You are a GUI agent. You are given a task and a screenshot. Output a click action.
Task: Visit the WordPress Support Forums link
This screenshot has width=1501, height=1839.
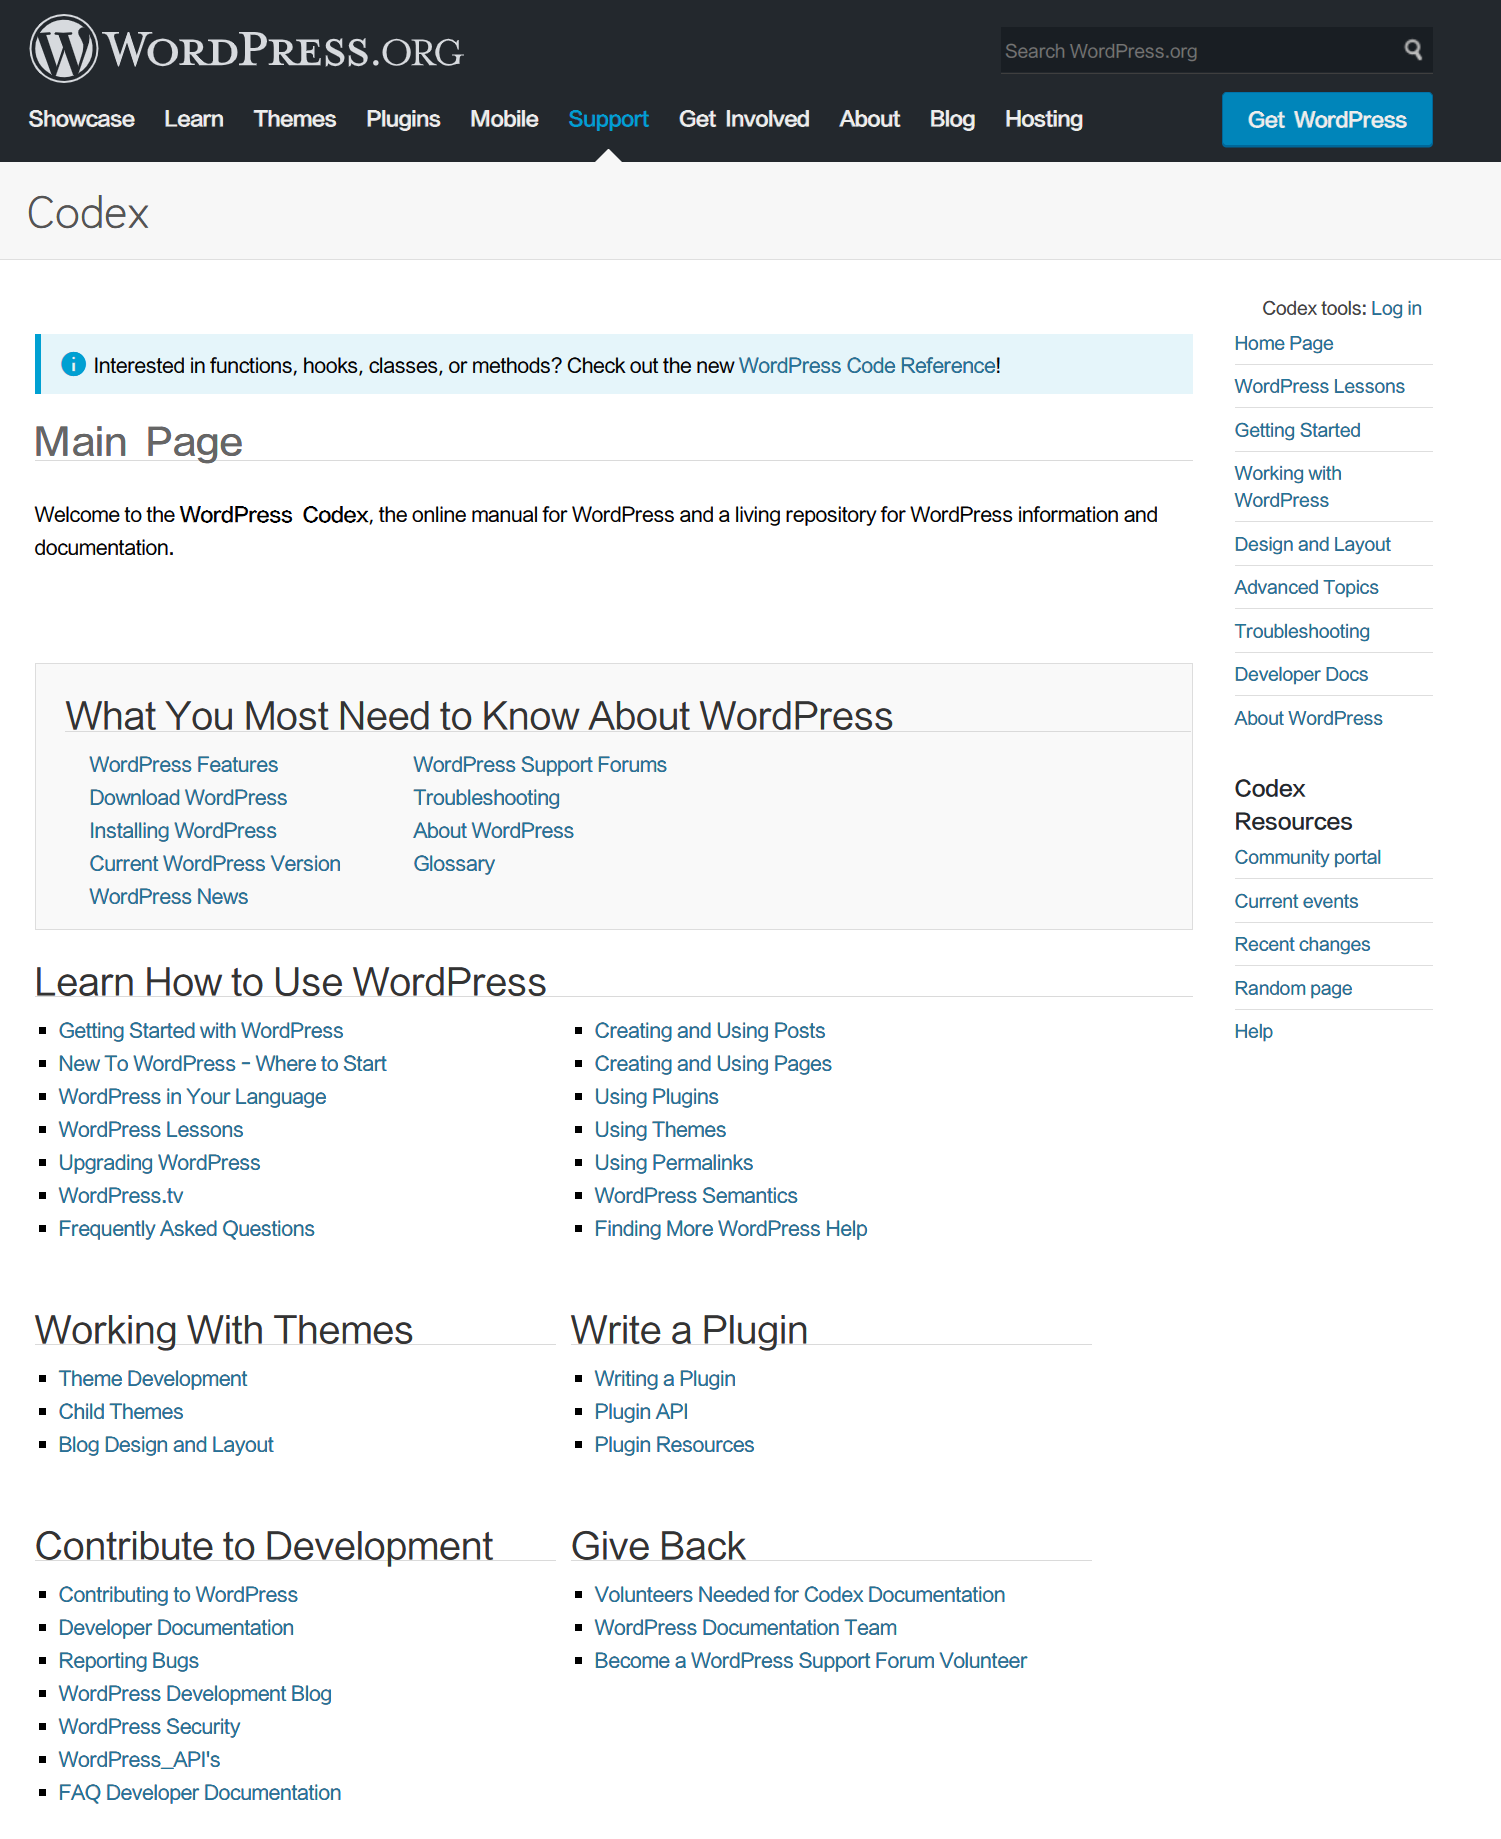[540, 765]
